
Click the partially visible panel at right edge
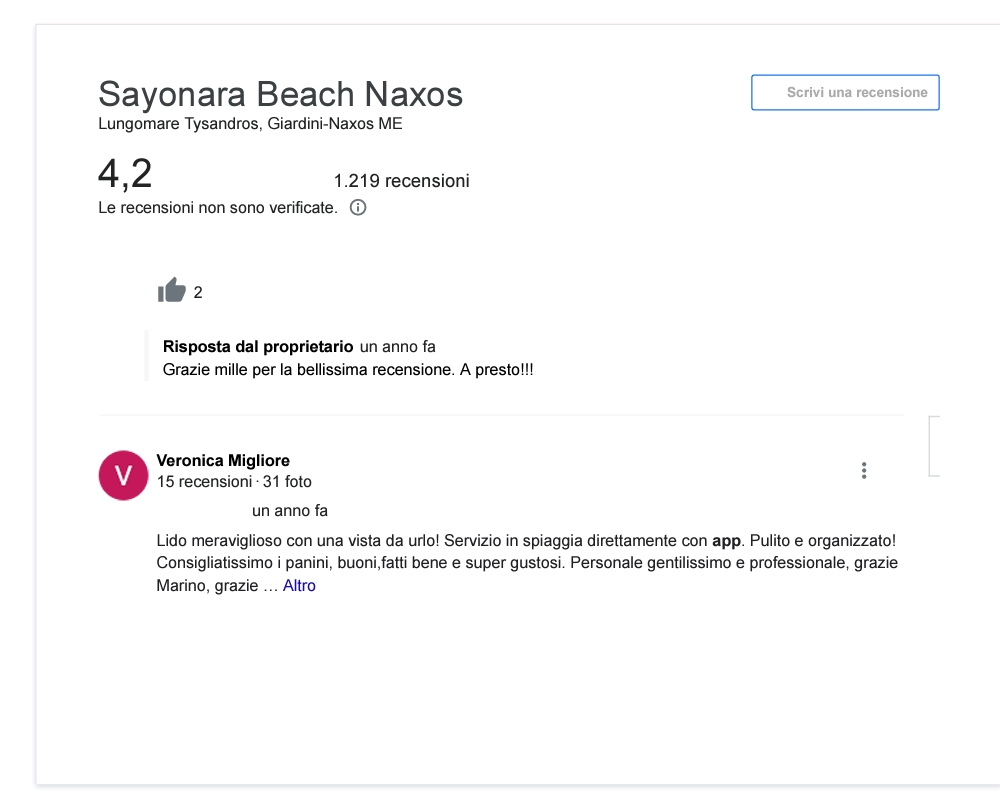934,446
